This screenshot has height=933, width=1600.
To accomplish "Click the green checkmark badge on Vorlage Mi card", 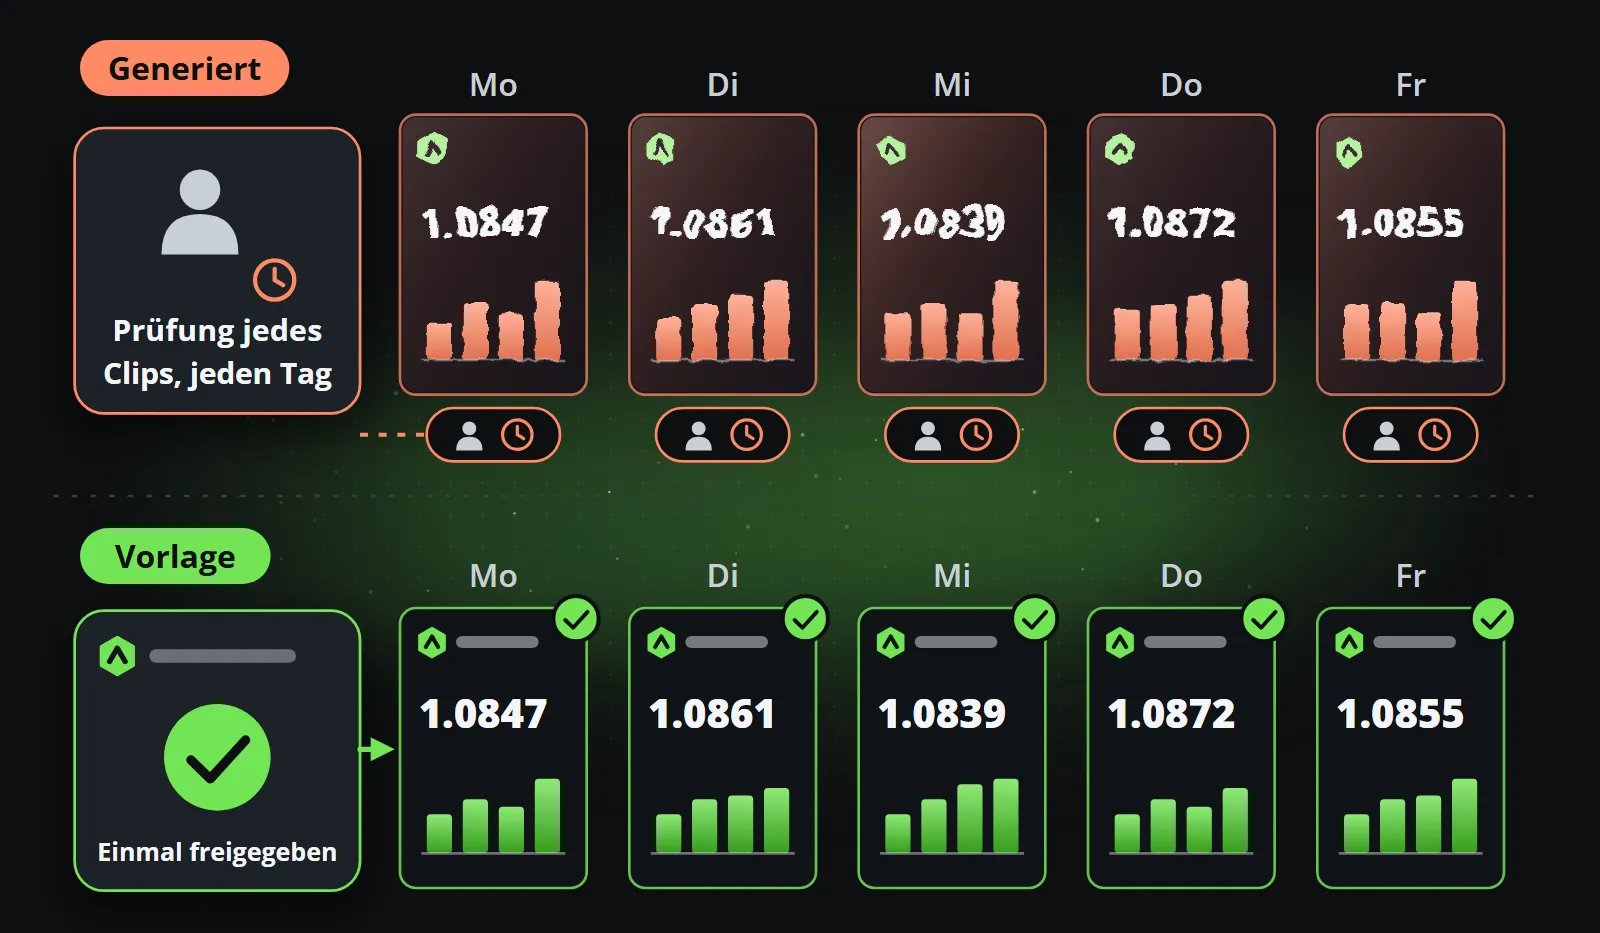I will (1035, 620).
